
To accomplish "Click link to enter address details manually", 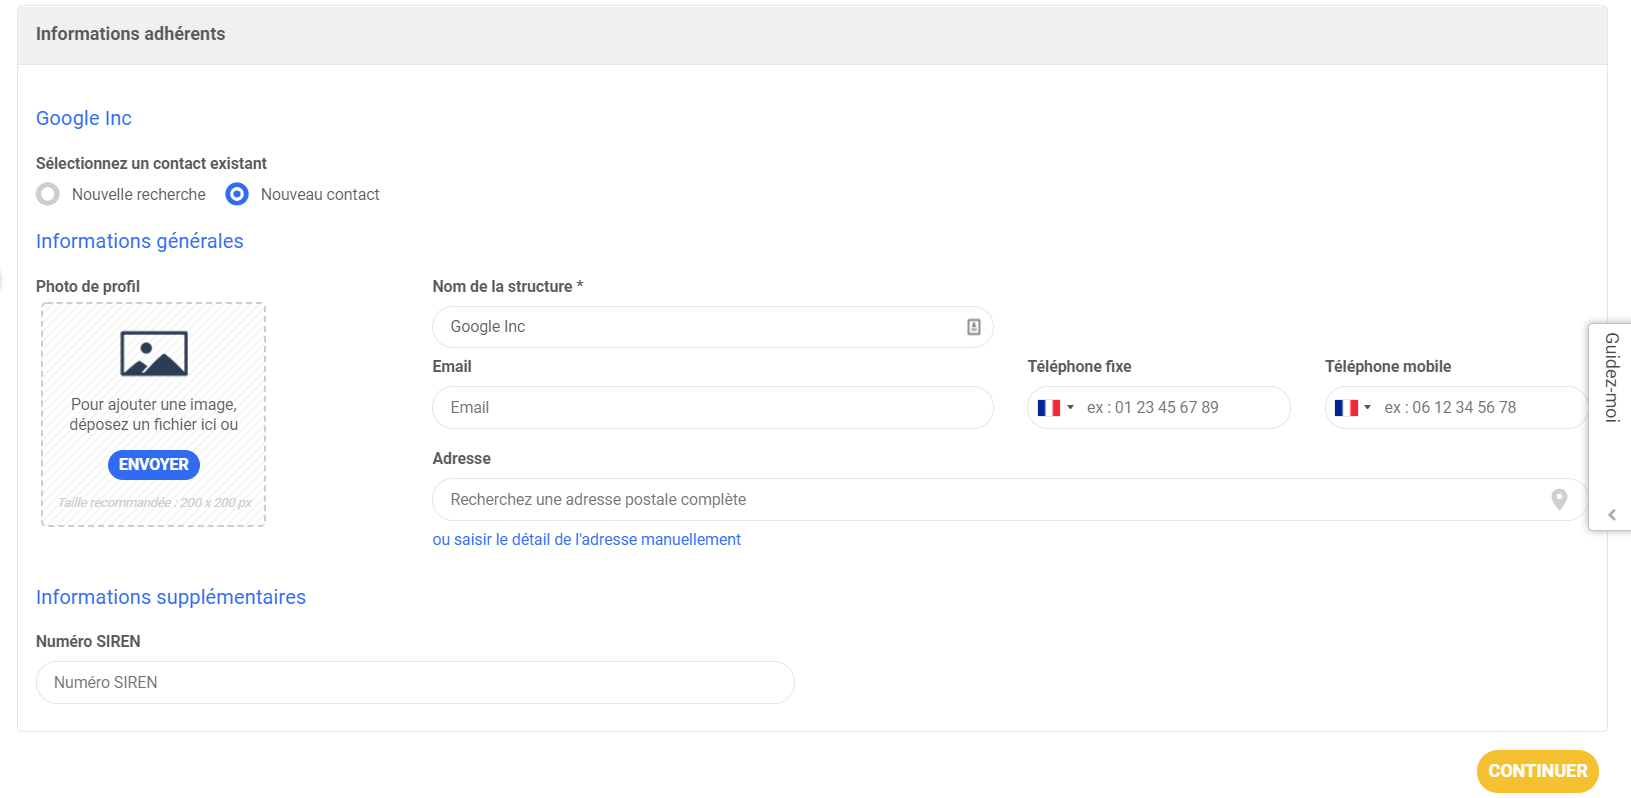I will (586, 540).
